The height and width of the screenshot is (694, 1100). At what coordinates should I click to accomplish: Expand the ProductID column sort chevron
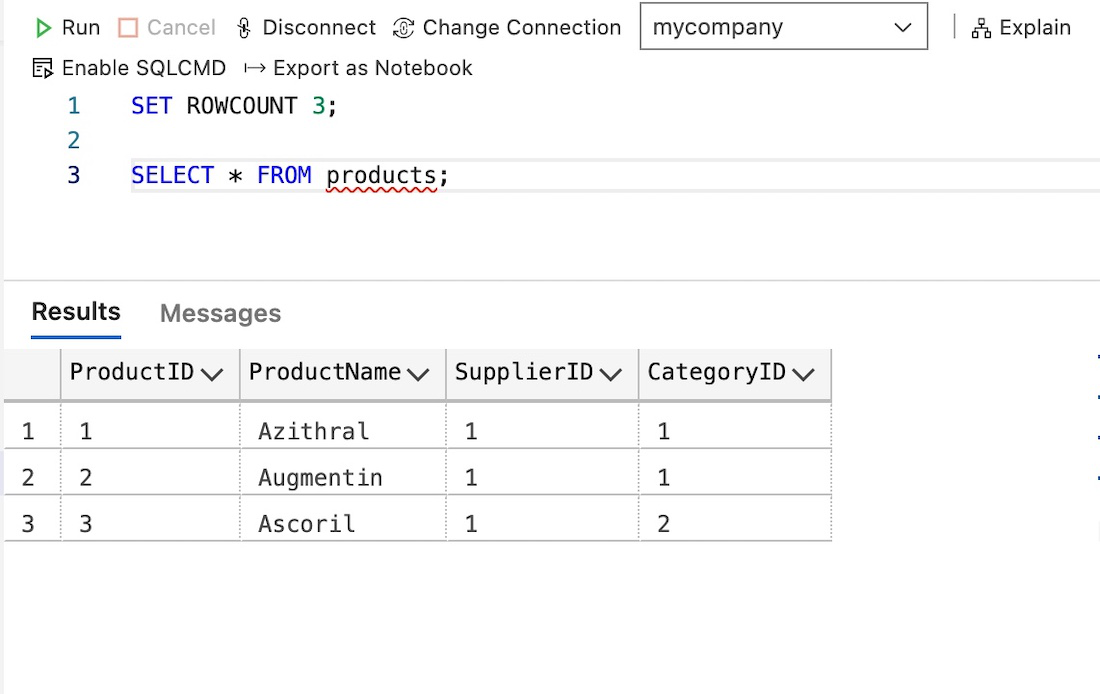tap(212, 374)
